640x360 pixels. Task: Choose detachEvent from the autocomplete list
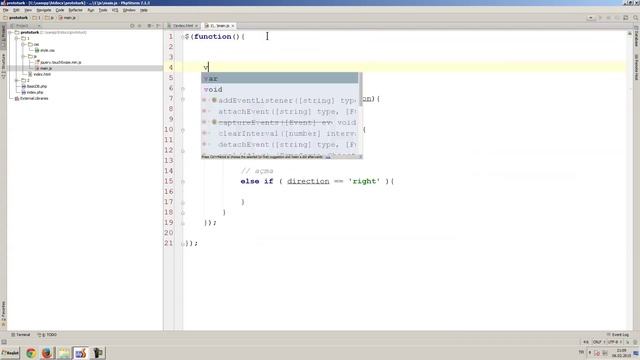coord(280,144)
